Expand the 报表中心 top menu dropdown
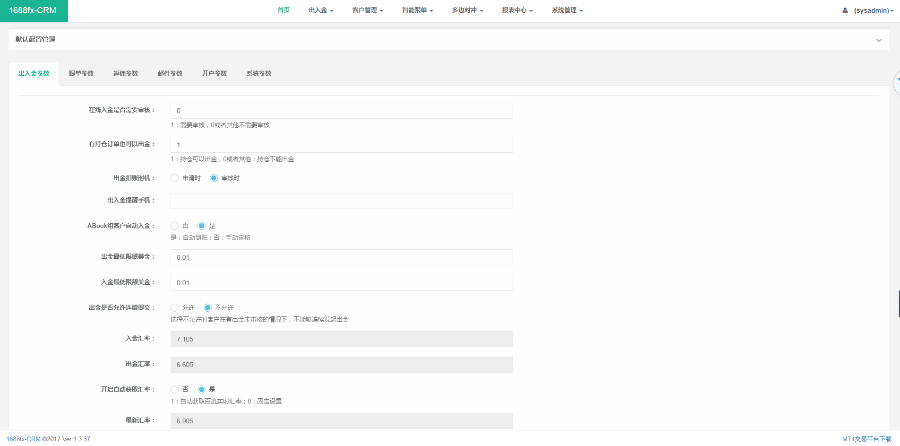Screen dimensions: 900x446 click(x=517, y=10)
